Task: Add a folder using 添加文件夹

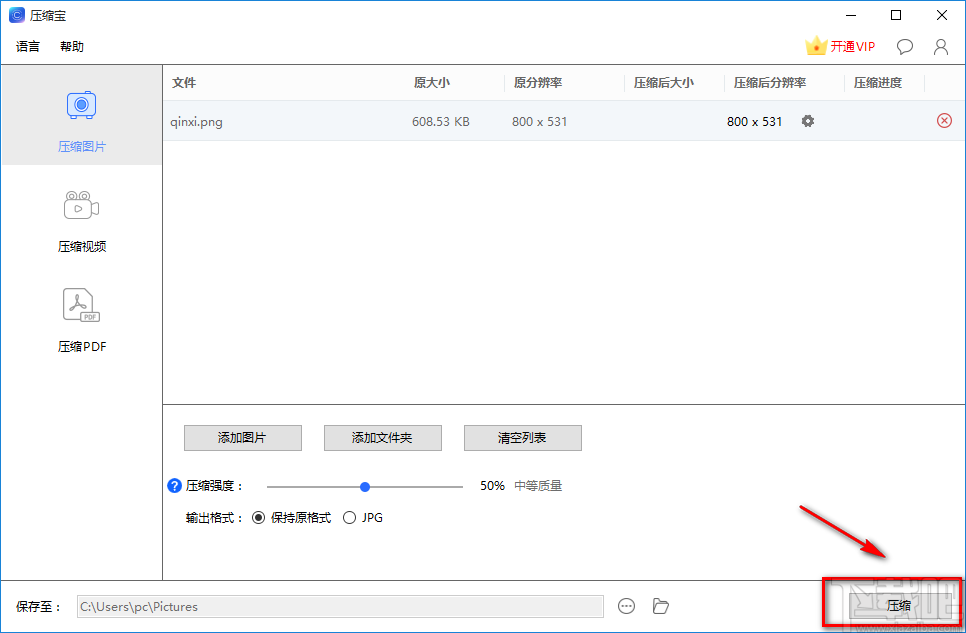Action: coord(382,438)
